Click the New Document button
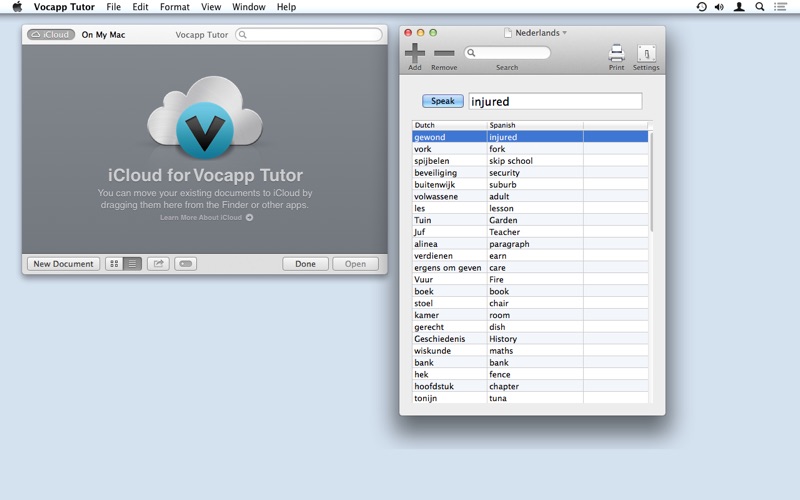The width and height of the screenshot is (800, 500). (x=63, y=264)
